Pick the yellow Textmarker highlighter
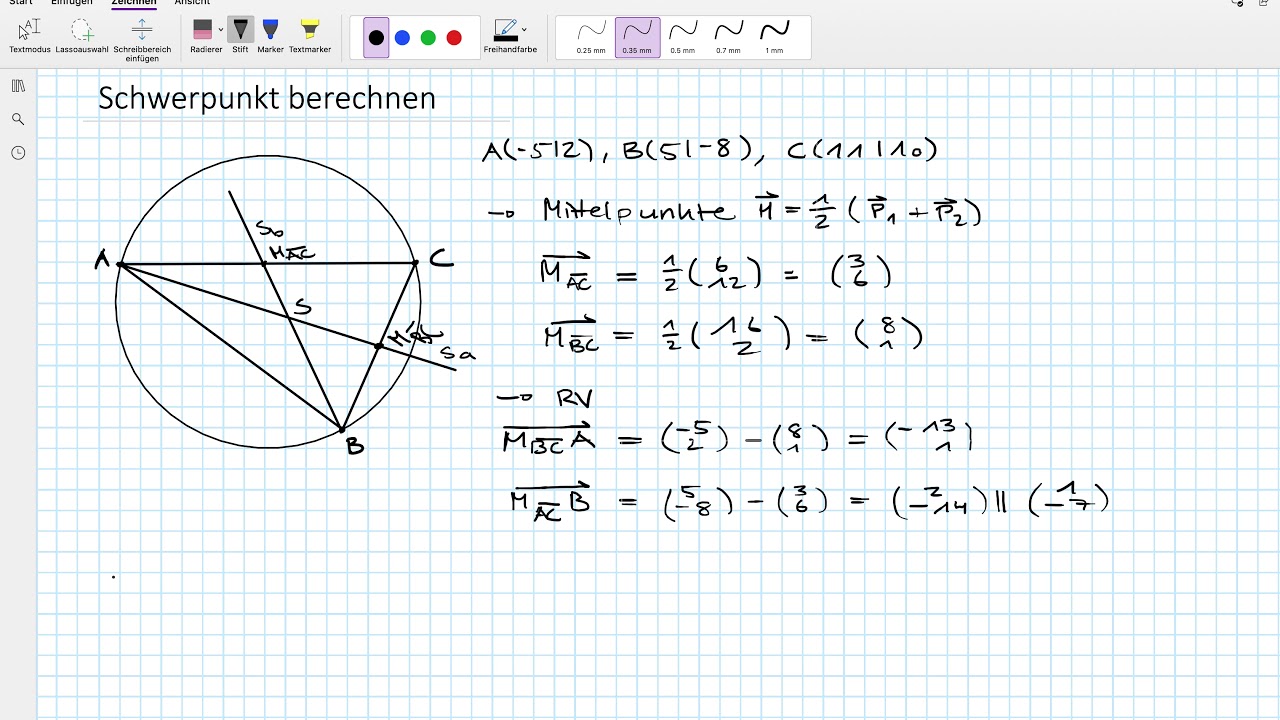This screenshot has width=1280, height=720. [x=310, y=36]
